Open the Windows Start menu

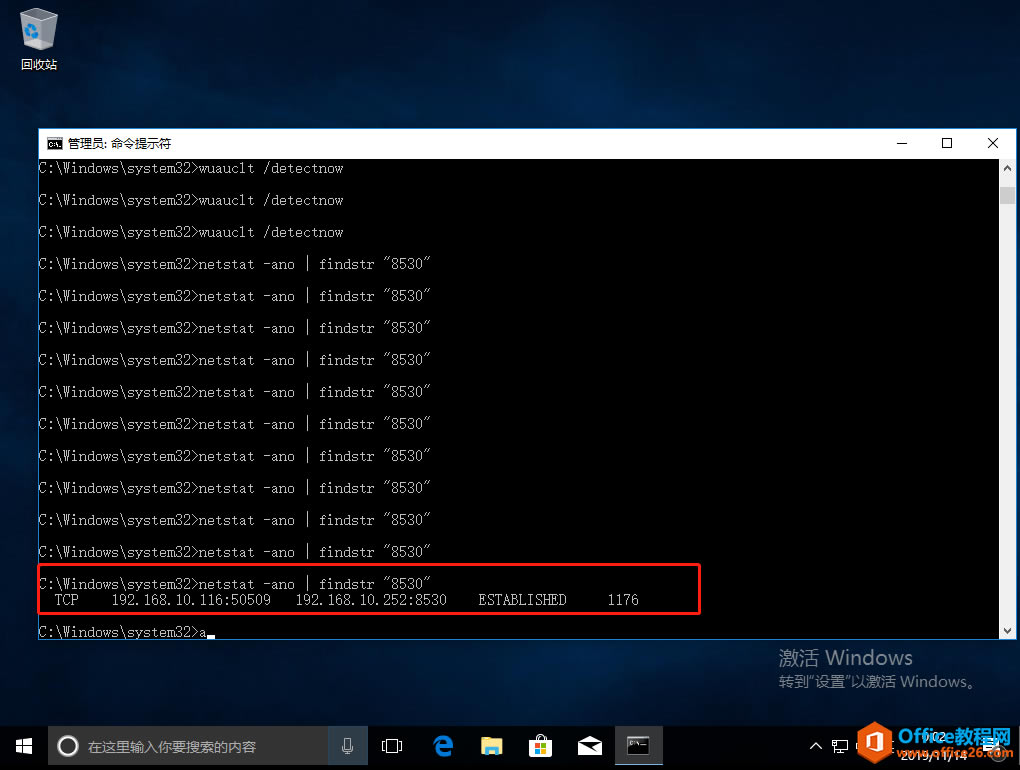pyautogui.click(x=23, y=747)
